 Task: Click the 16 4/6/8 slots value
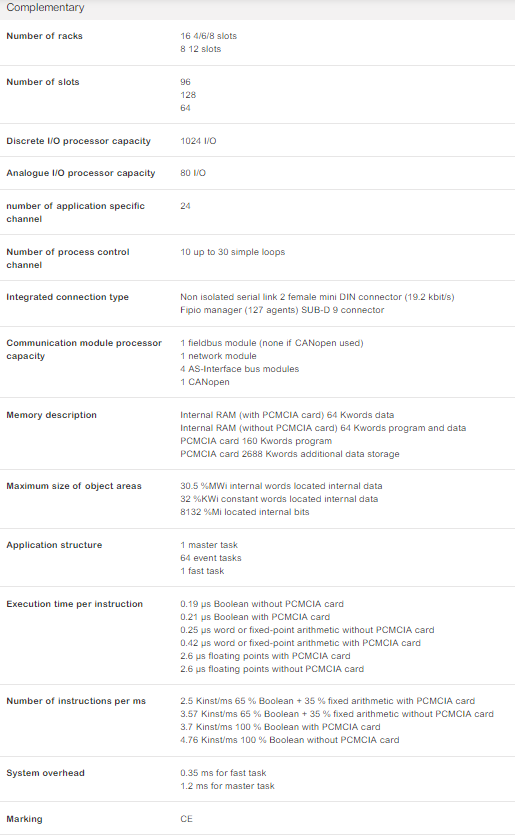[209, 36]
